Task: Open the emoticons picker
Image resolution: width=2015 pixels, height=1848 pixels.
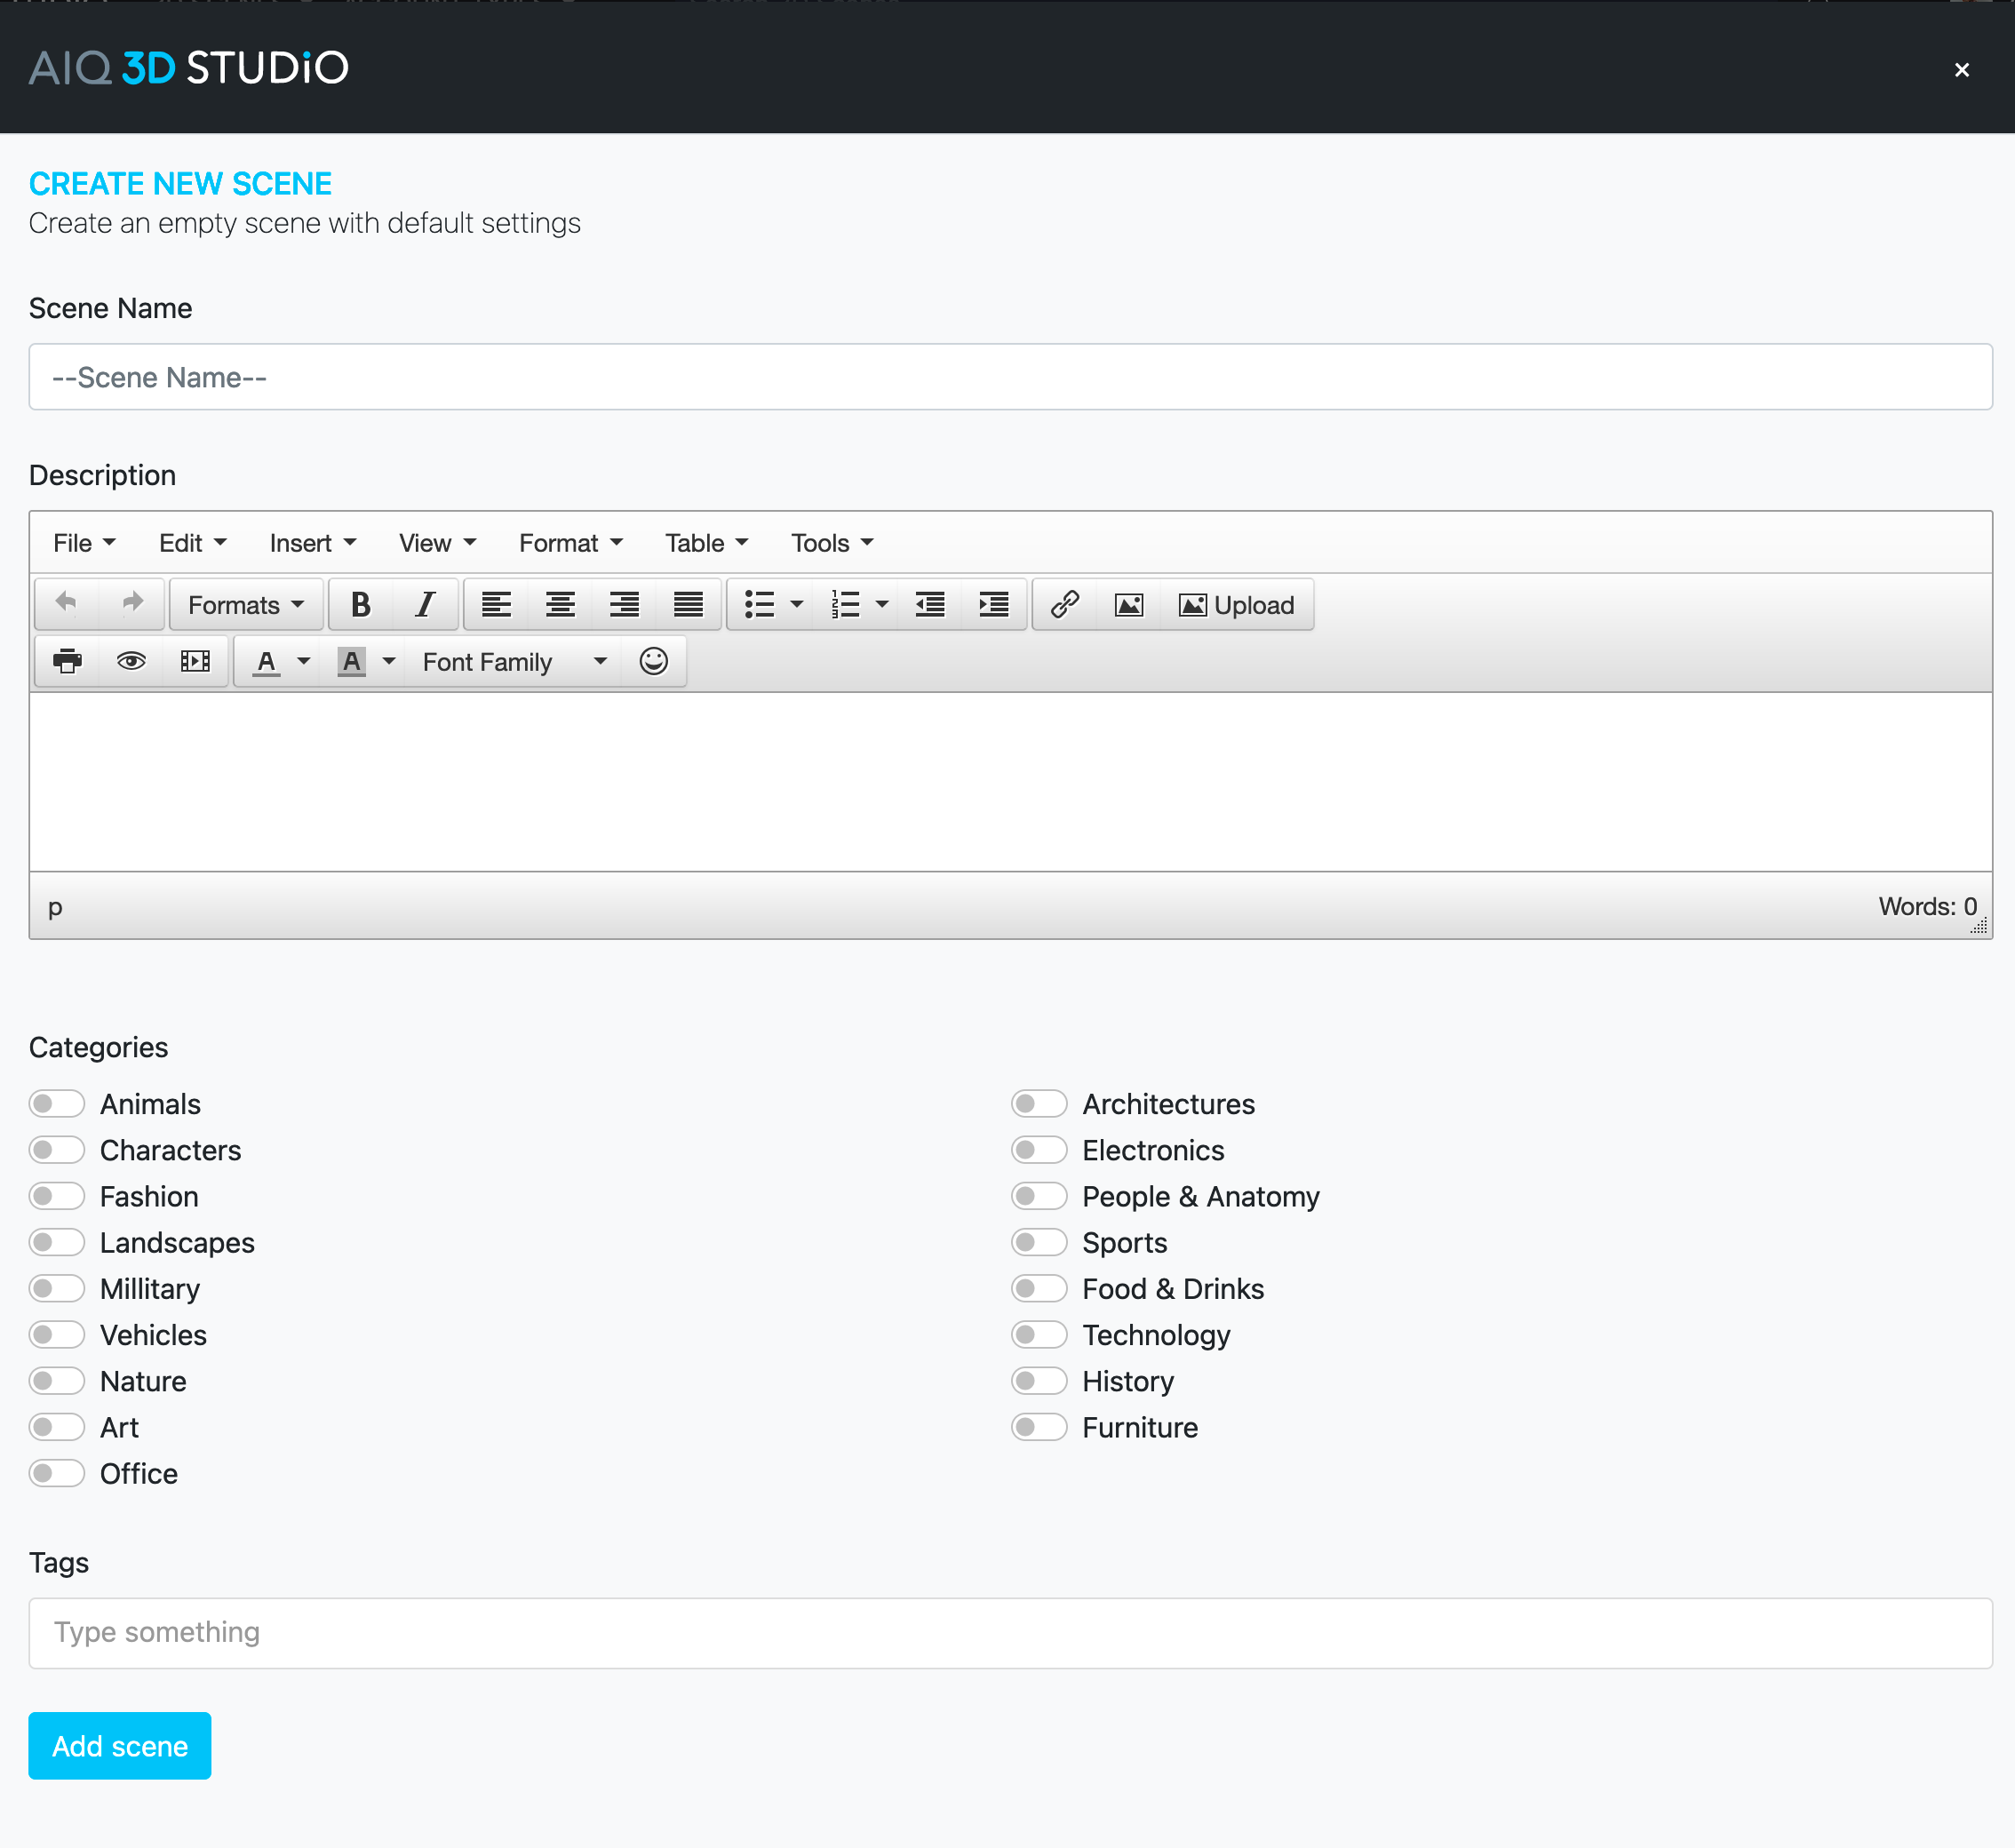Action: [x=653, y=662]
